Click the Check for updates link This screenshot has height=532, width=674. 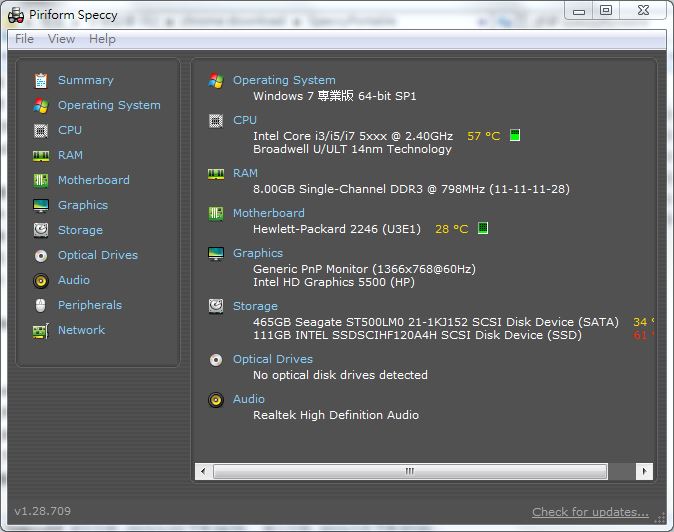point(590,512)
